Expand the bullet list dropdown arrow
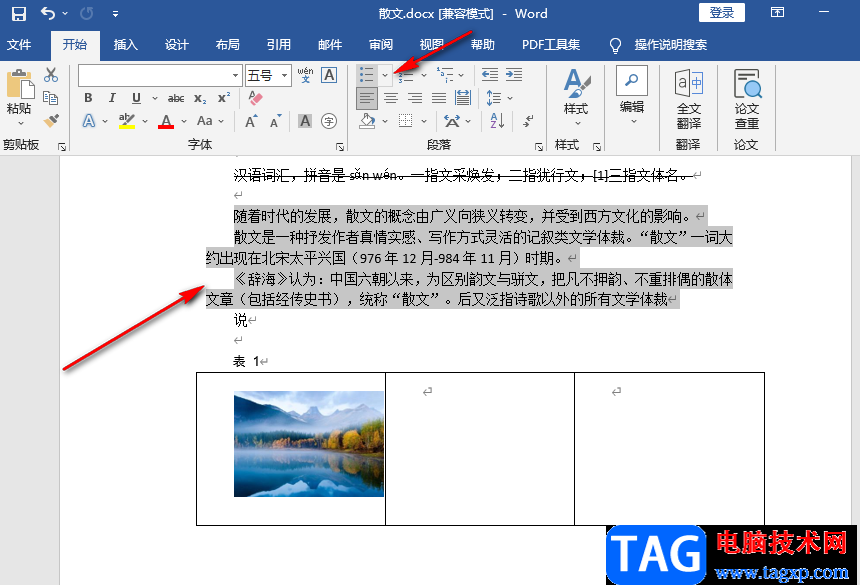 (x=385, y=75)
